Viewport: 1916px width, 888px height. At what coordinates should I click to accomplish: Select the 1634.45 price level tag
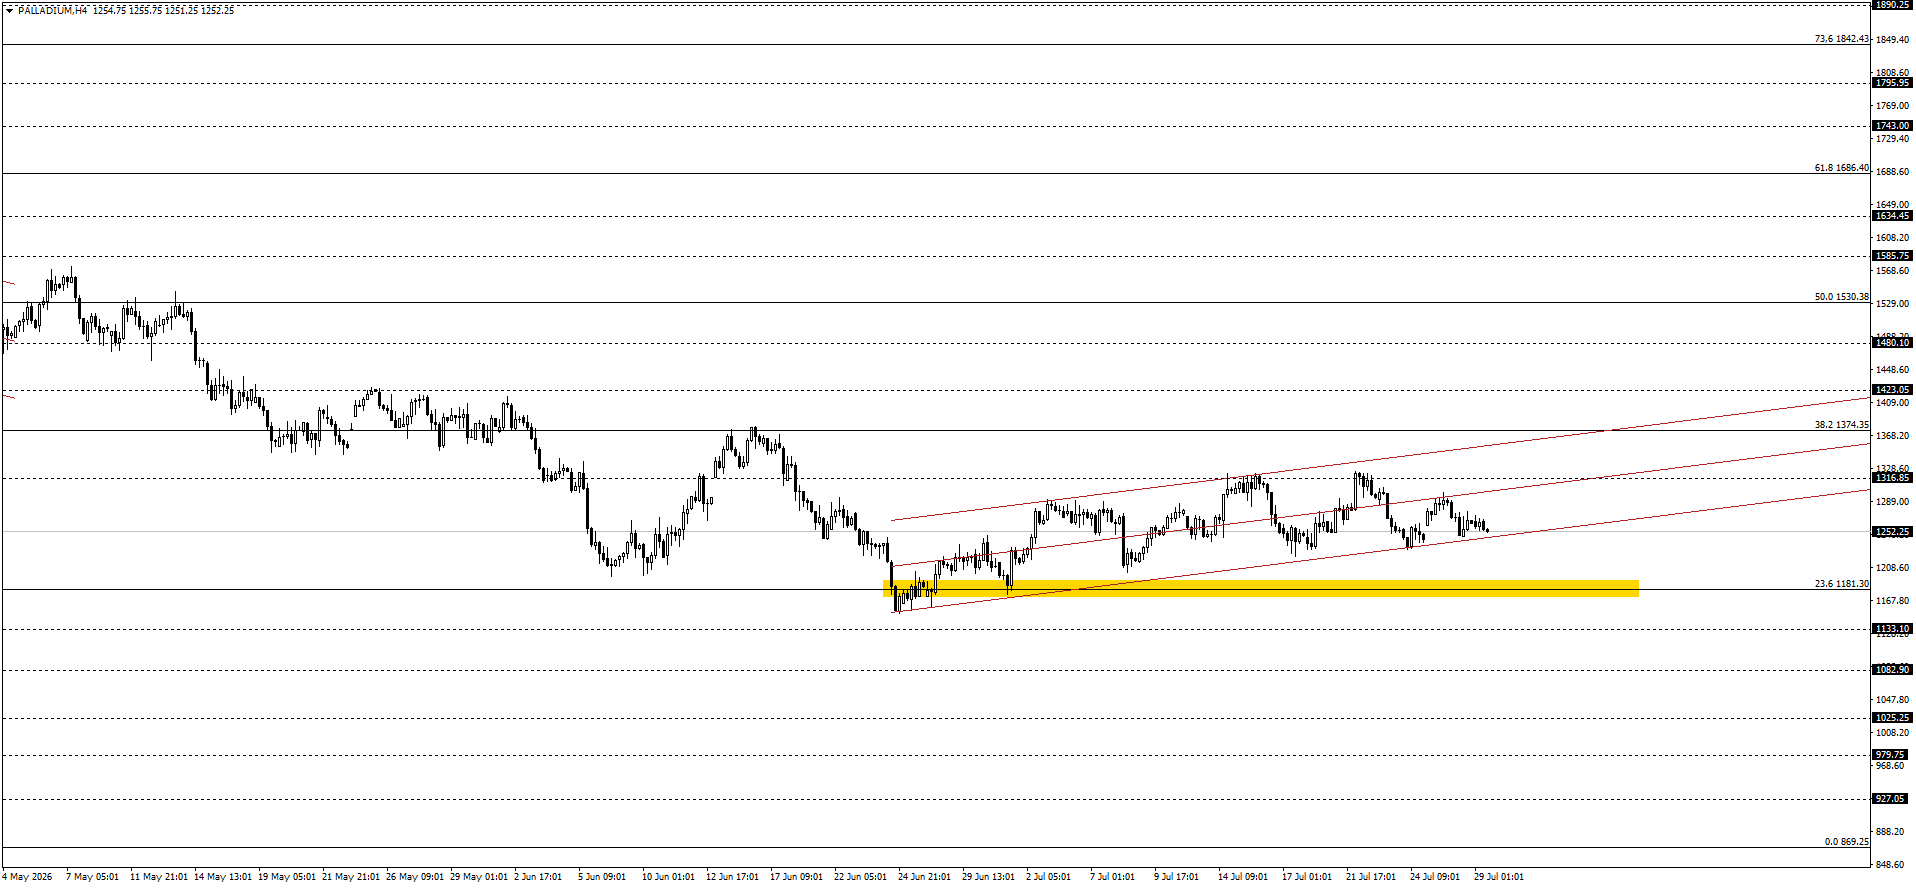coord(1892,216)
